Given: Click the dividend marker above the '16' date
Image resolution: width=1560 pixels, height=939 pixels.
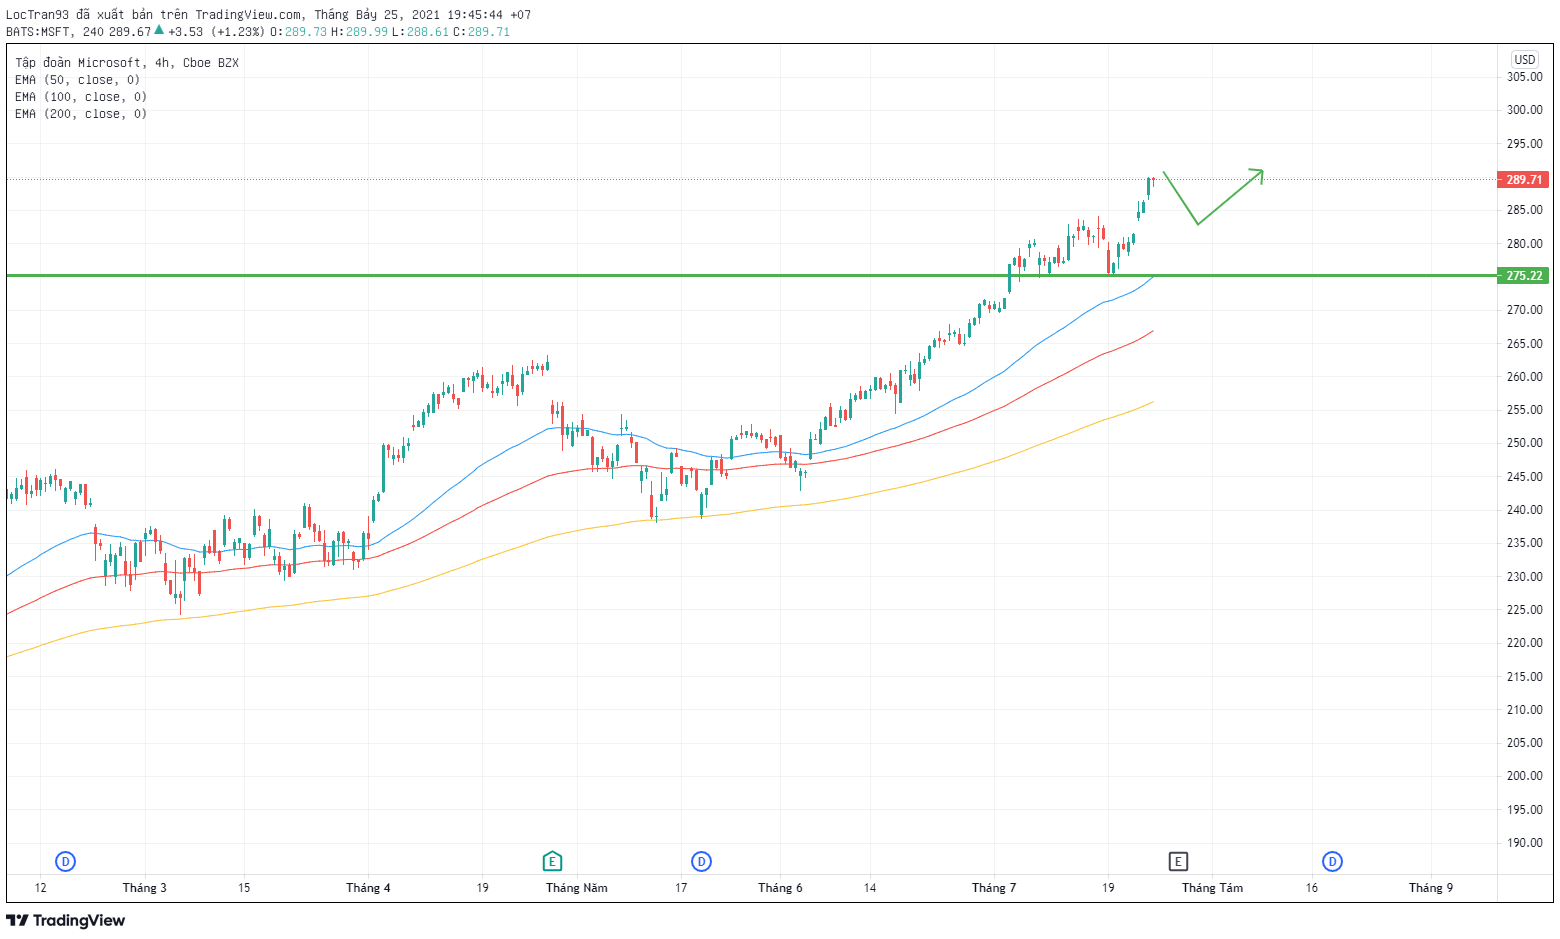Looking at the screenshot, I should click(1332, 861).
